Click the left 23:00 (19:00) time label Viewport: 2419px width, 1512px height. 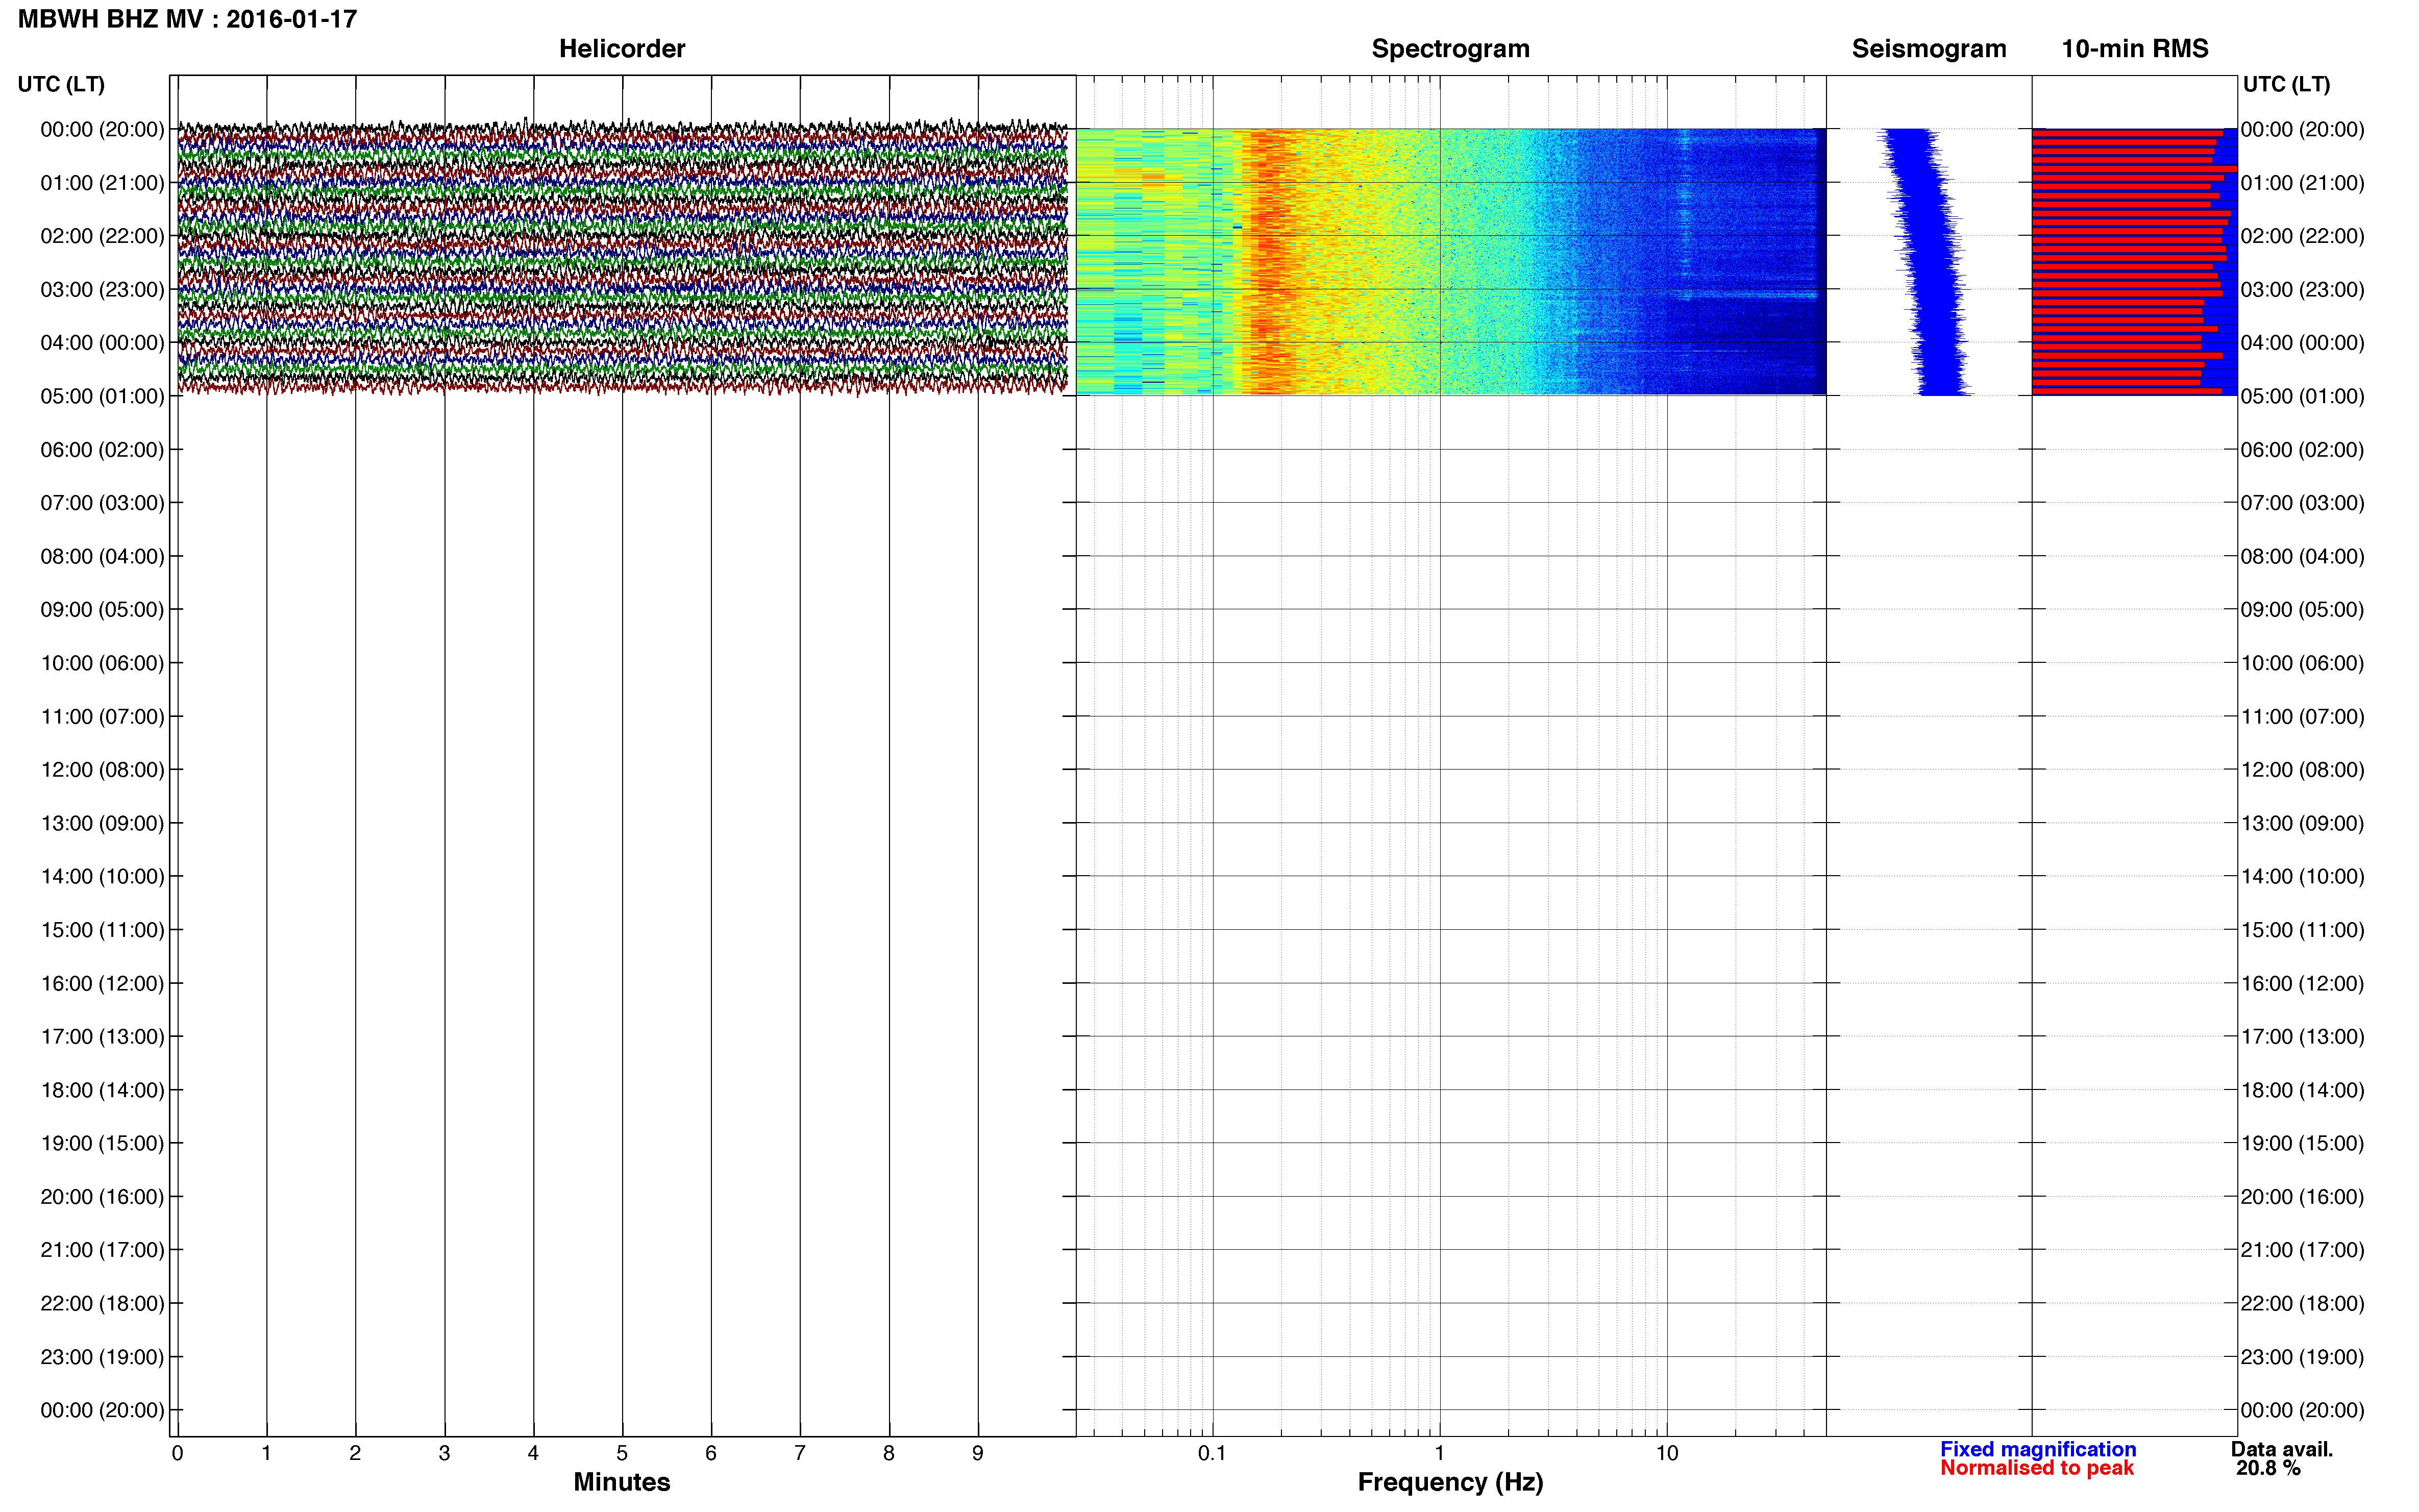[102, 1357]
